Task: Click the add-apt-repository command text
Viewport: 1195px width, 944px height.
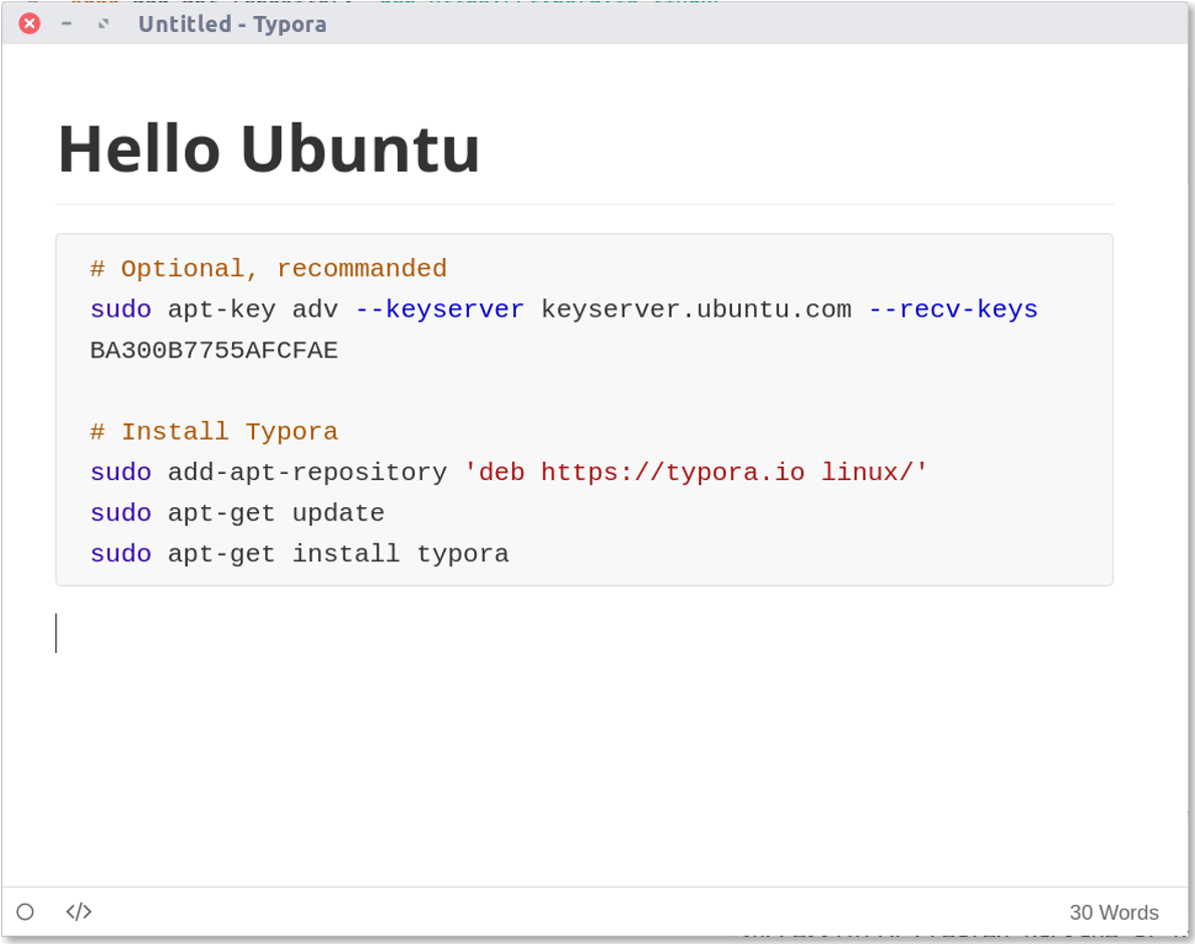Action: [x=307, y=472]
